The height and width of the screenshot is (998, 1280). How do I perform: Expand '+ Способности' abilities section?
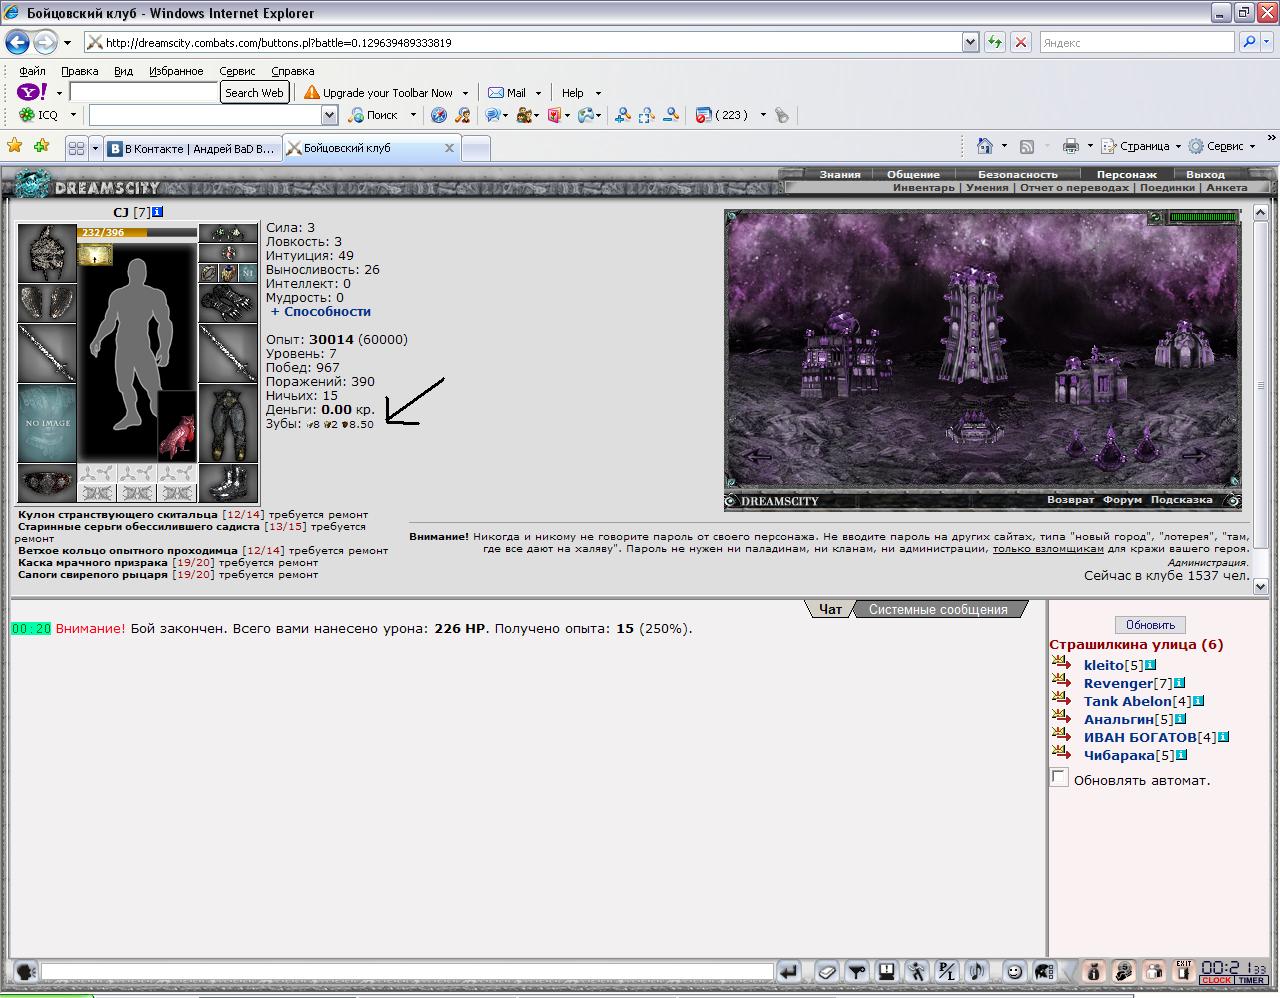321,311
